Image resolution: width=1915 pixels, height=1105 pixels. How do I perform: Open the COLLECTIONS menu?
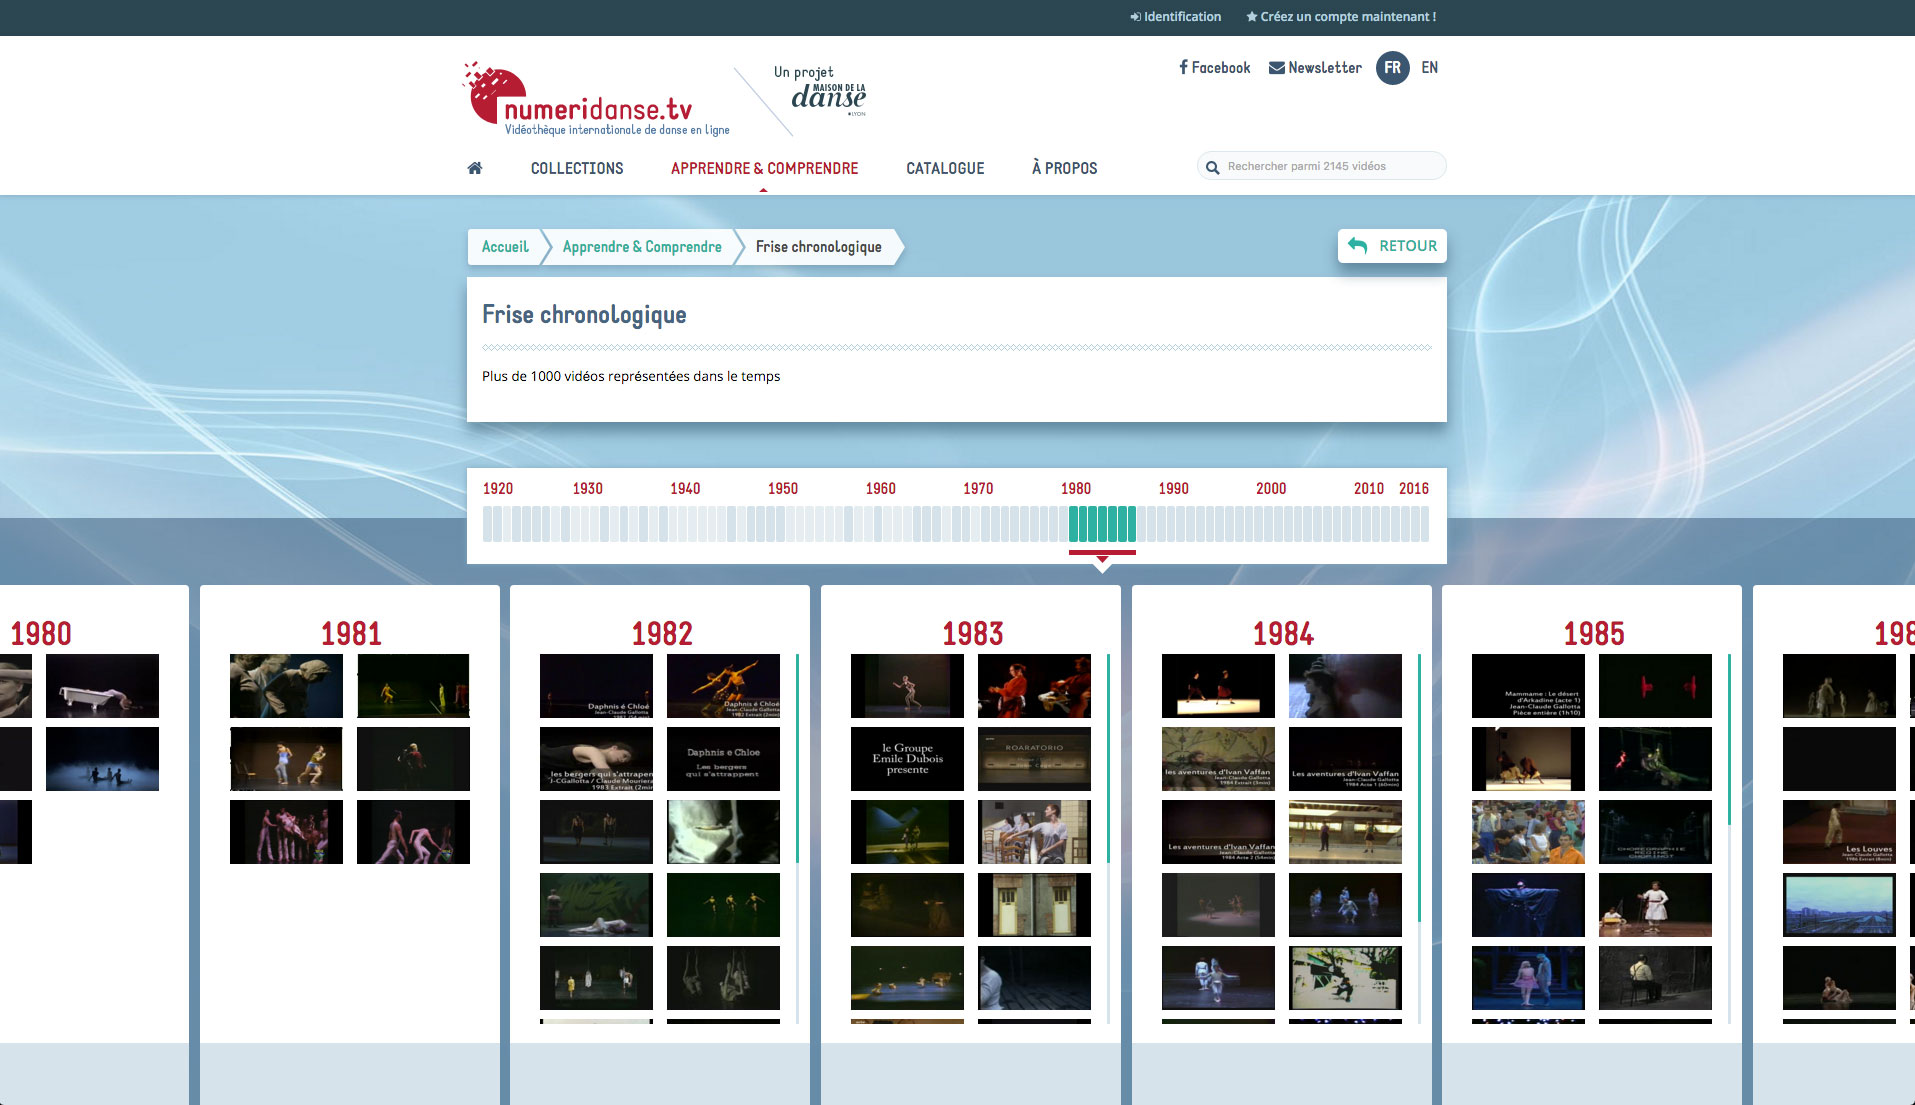tap(577, 168)
